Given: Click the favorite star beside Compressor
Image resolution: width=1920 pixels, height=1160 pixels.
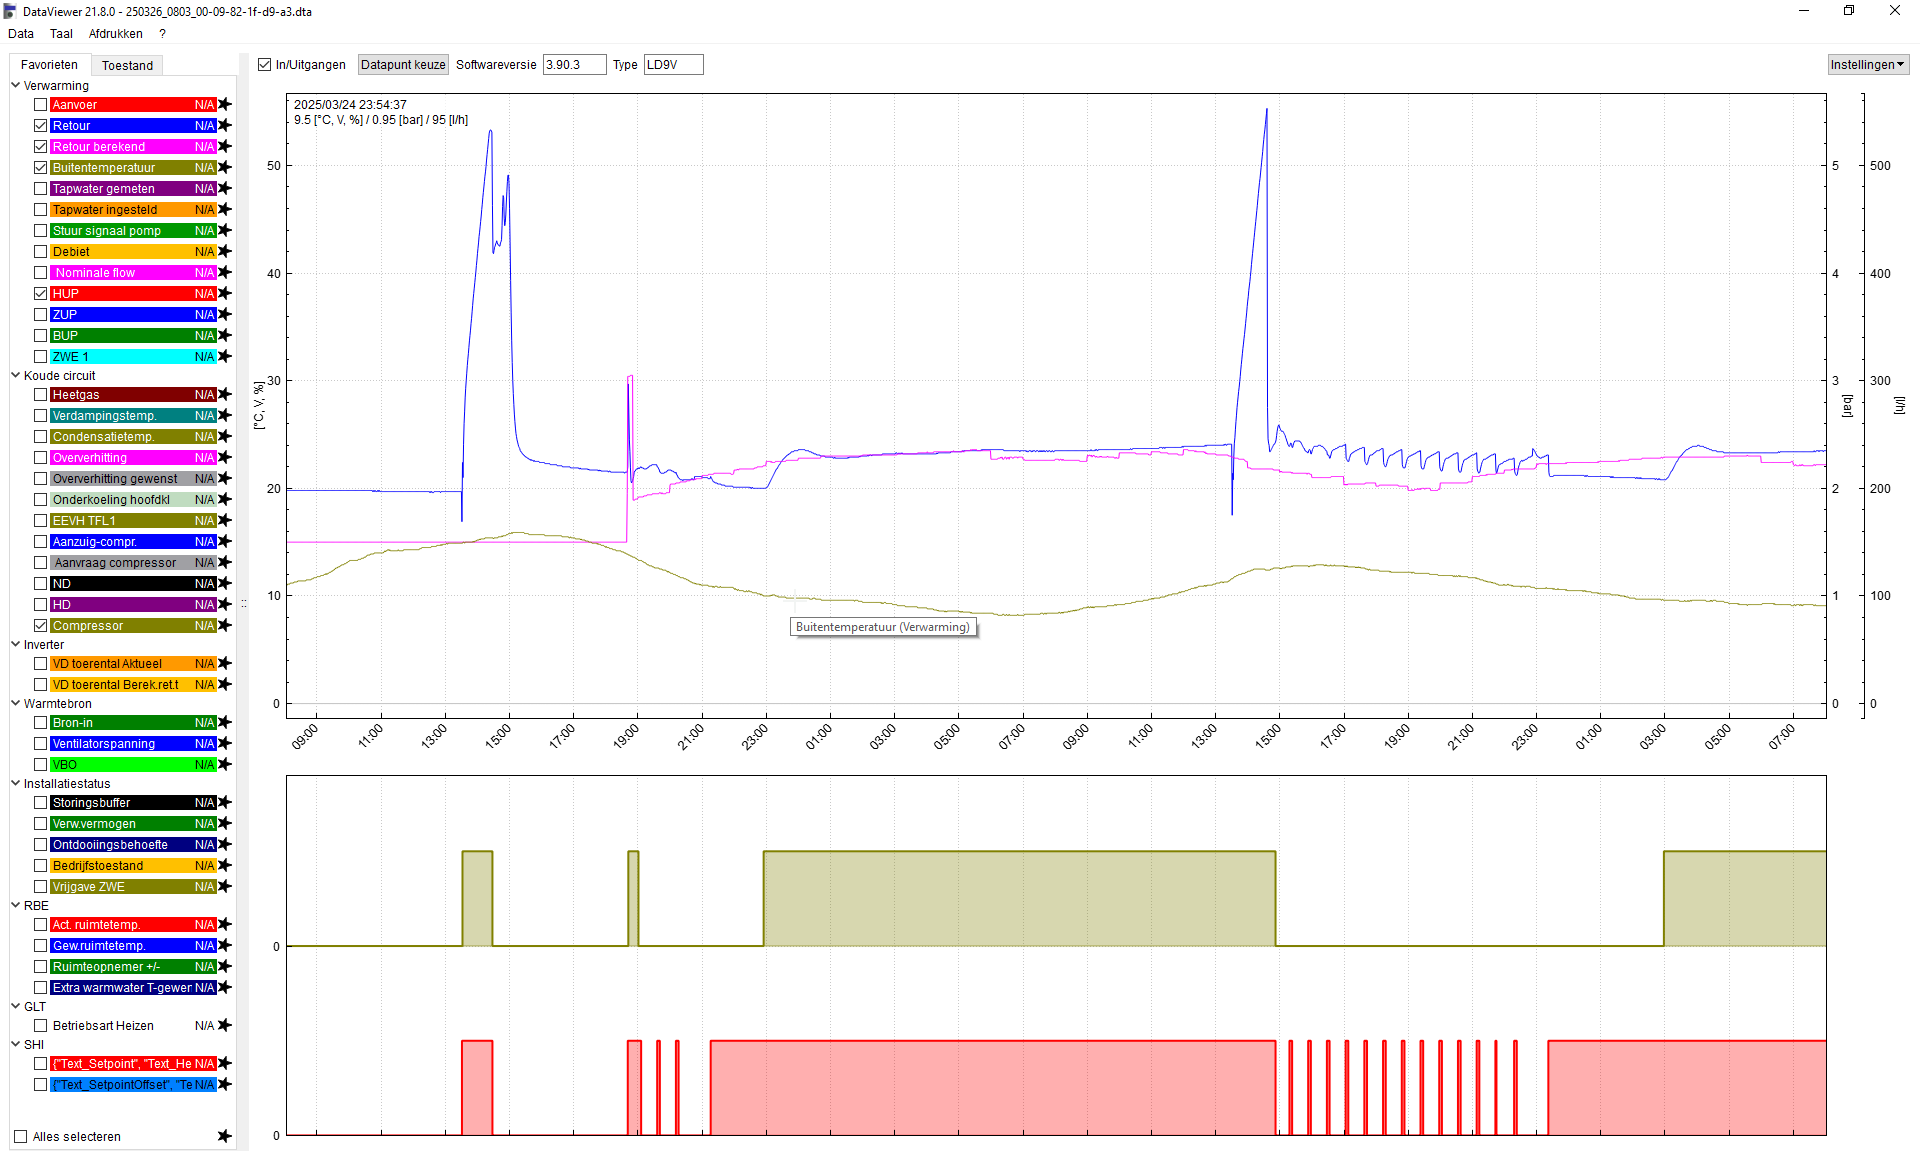Looking at the screenshot, I should click(225, 625).
